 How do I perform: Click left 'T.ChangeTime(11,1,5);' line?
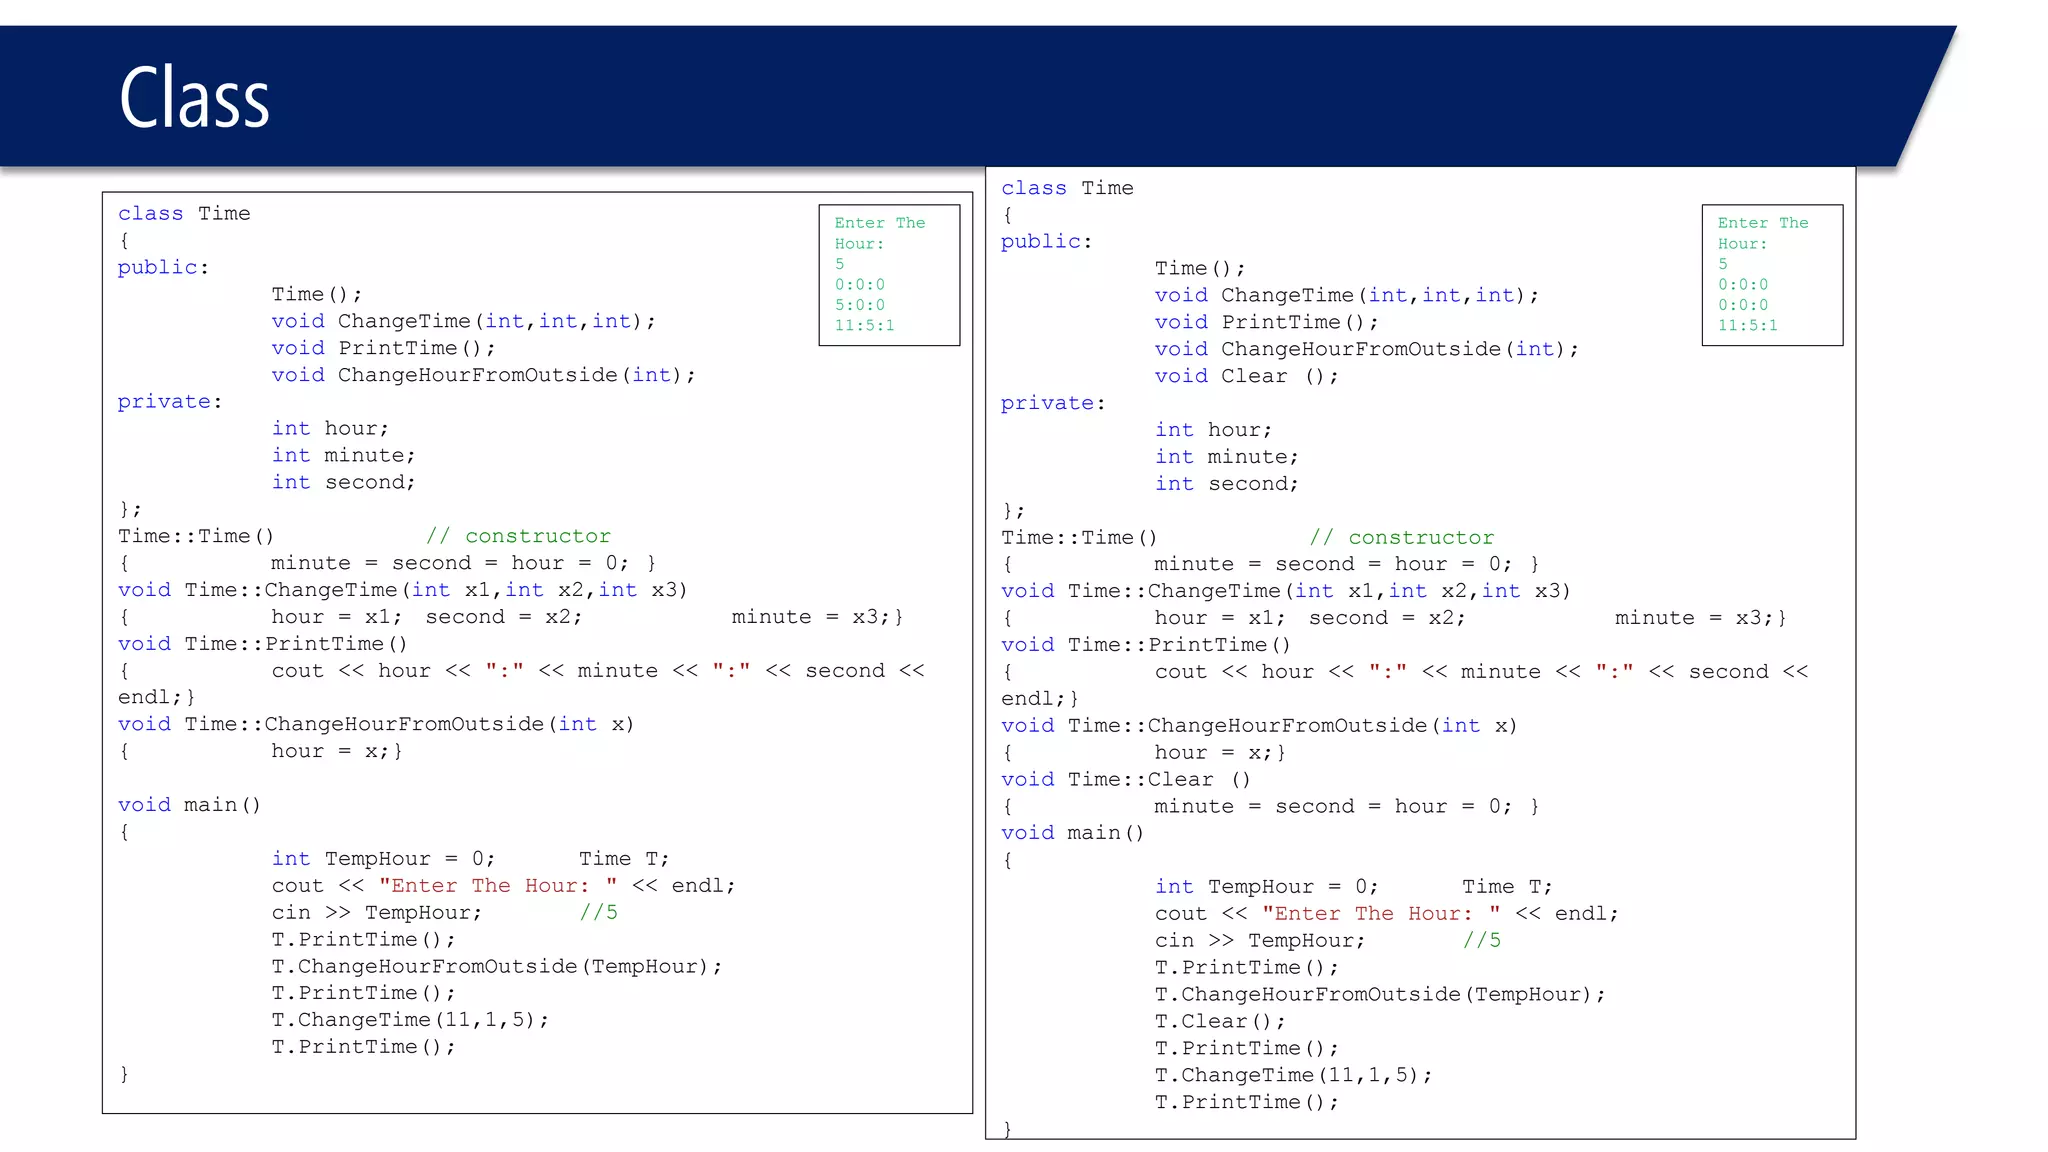click(410, 1020)
